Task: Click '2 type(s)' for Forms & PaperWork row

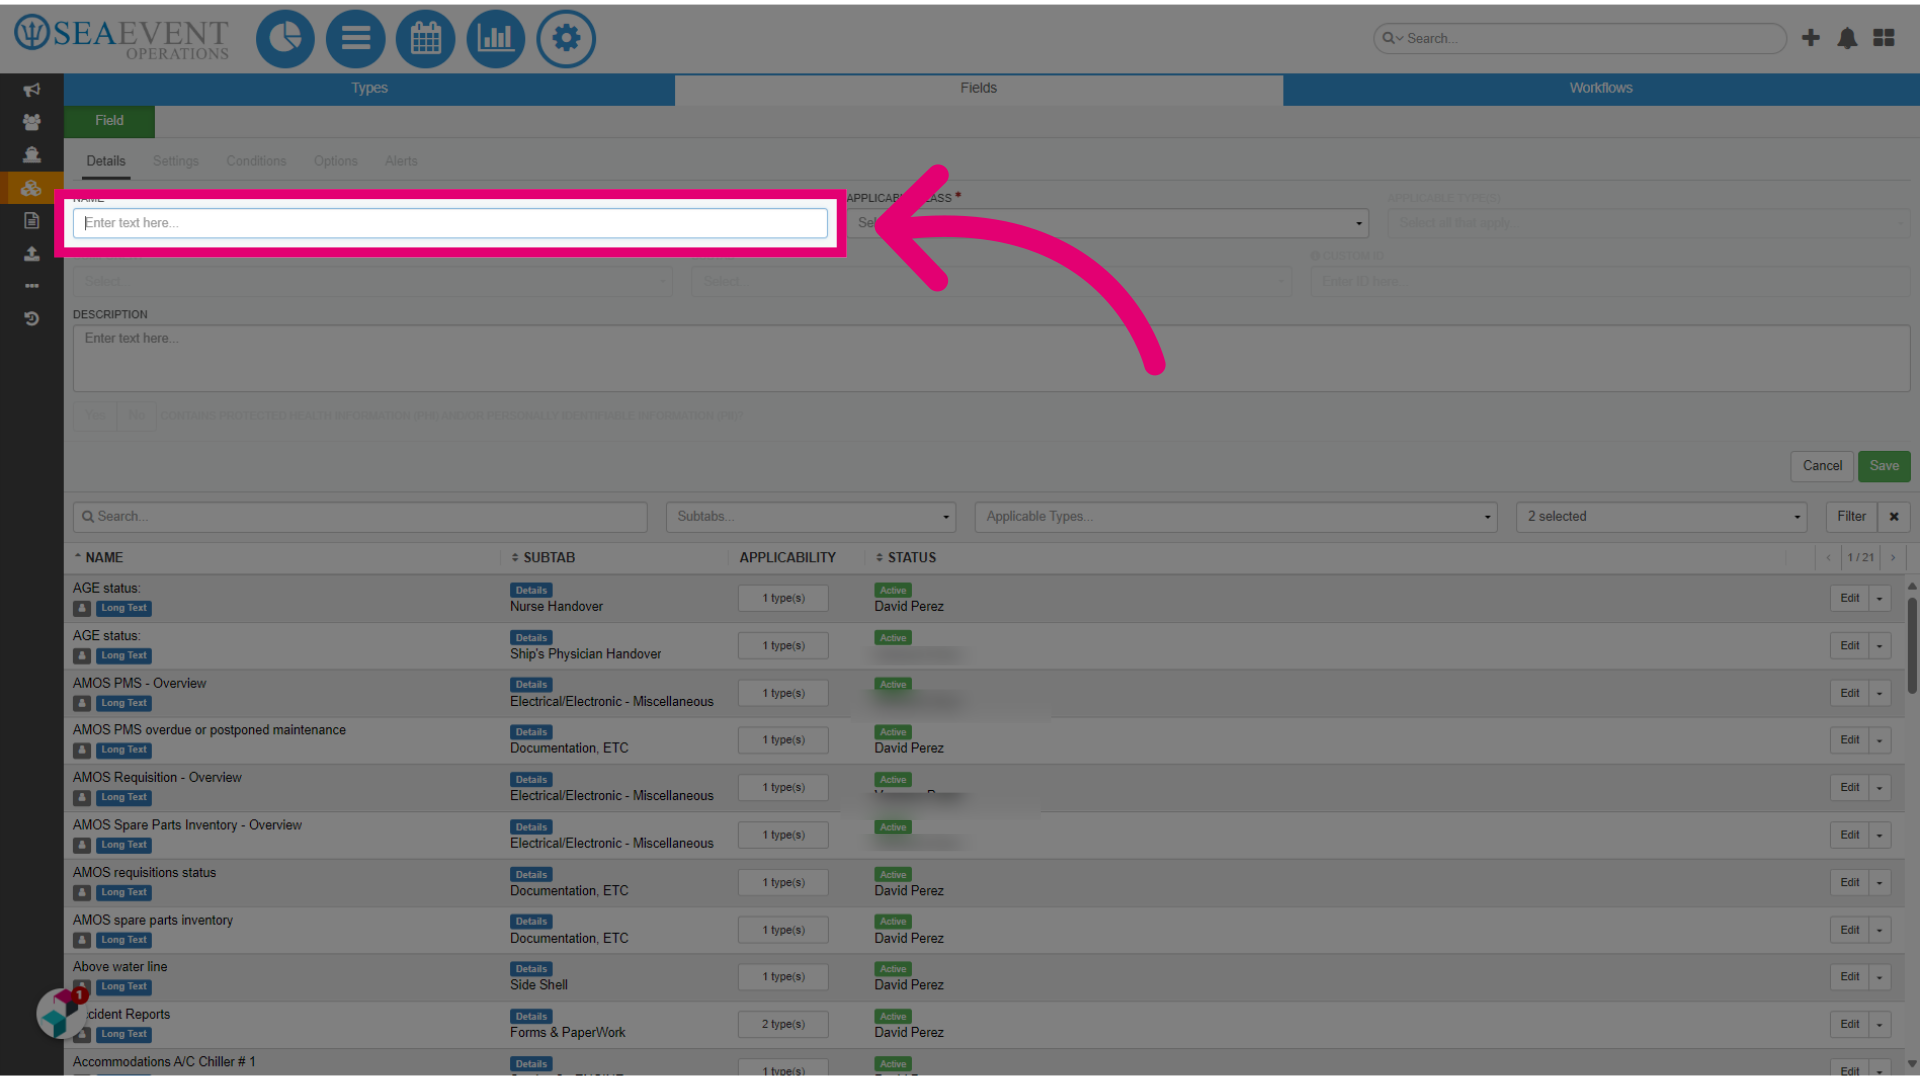Action: (x=783, y=1025)
